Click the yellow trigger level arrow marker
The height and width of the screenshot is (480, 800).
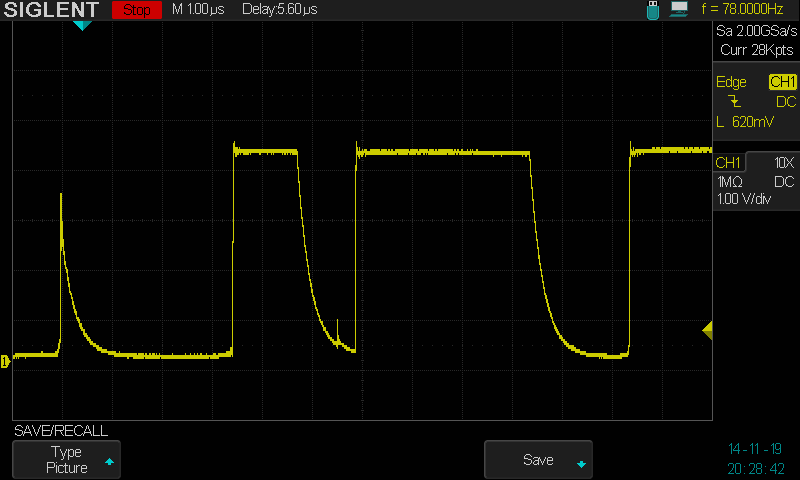pos(707,330)
